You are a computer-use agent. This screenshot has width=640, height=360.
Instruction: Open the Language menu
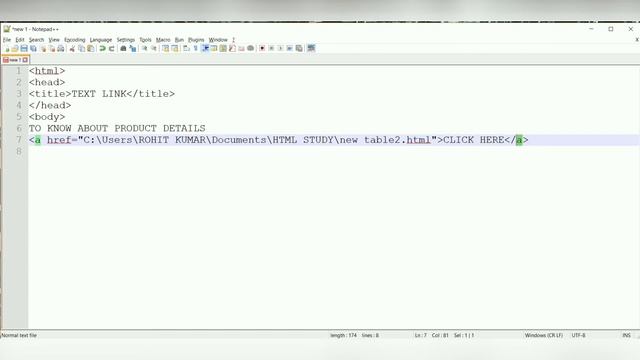pyautogui.click(x=101, y=40)
